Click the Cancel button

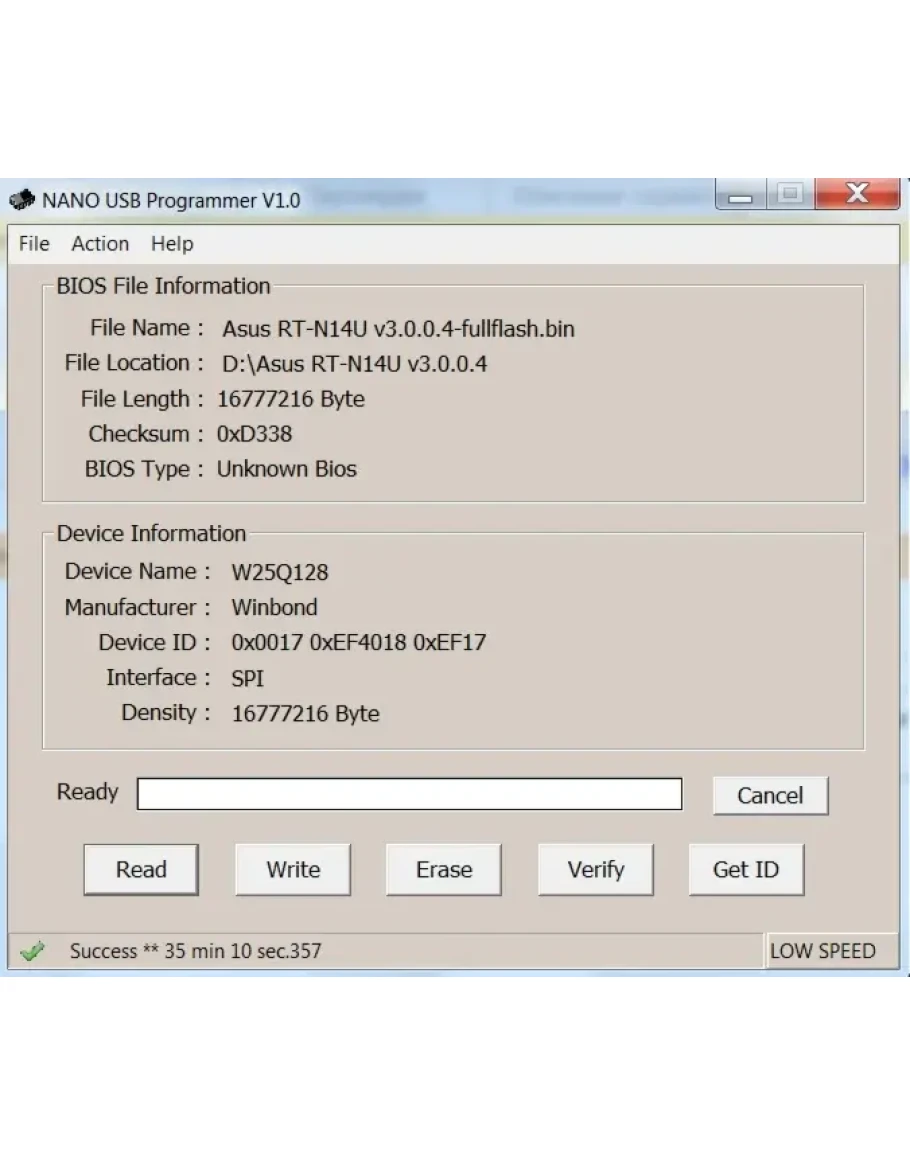770,795
